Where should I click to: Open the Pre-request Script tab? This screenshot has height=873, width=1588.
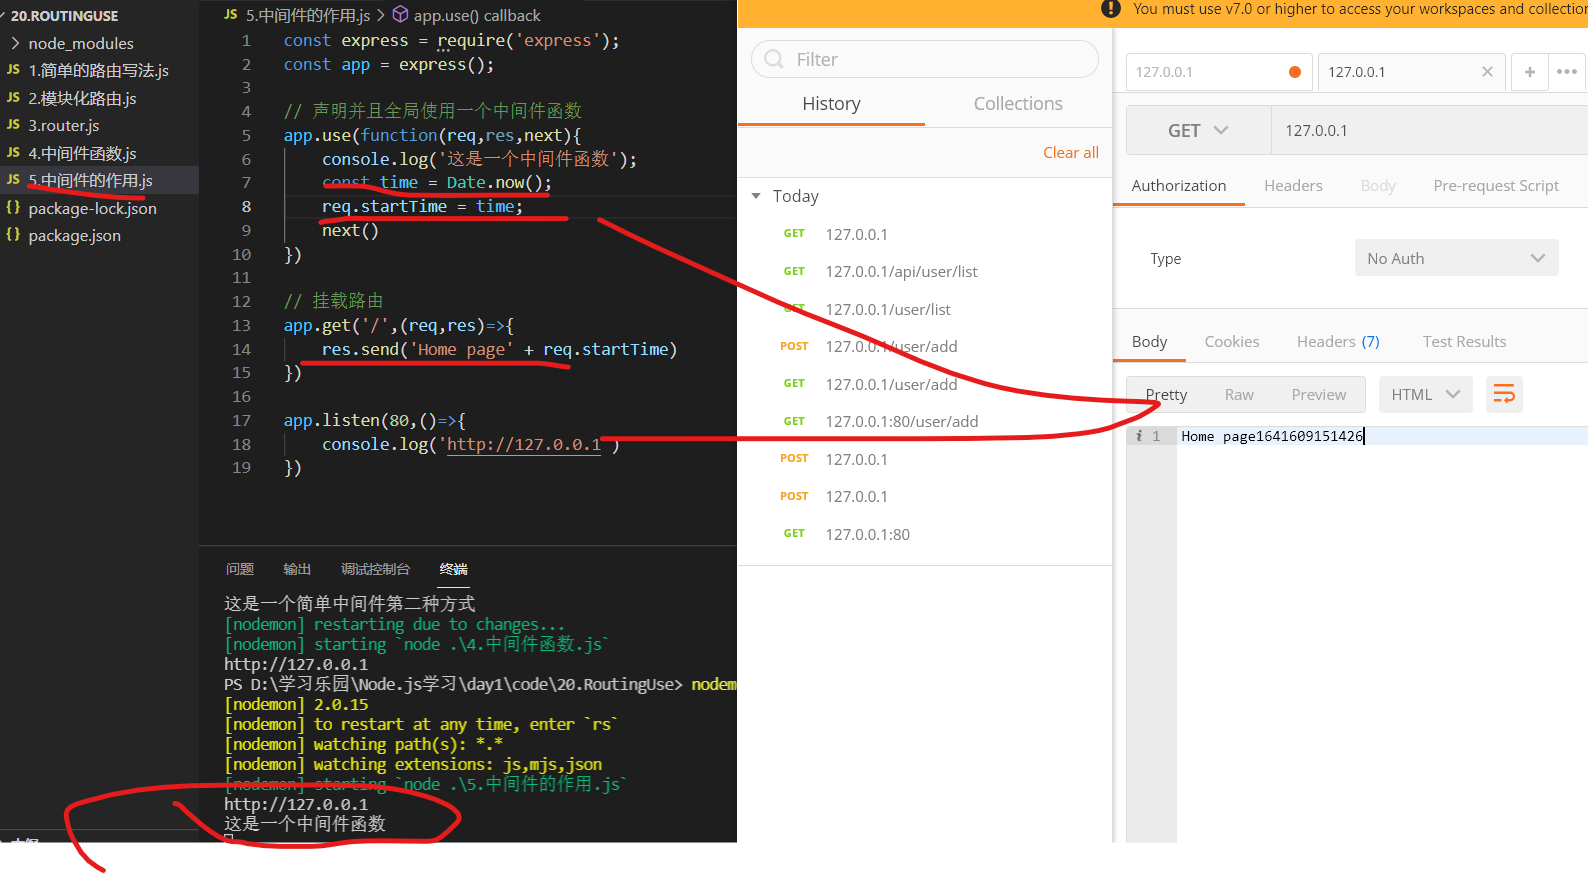coord(1496,186)
